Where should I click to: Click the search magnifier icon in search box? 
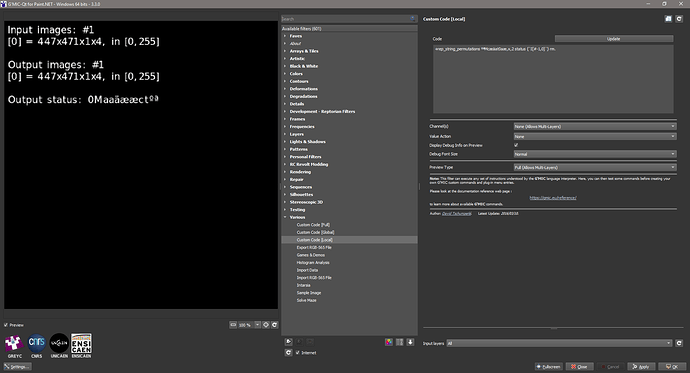412,19
